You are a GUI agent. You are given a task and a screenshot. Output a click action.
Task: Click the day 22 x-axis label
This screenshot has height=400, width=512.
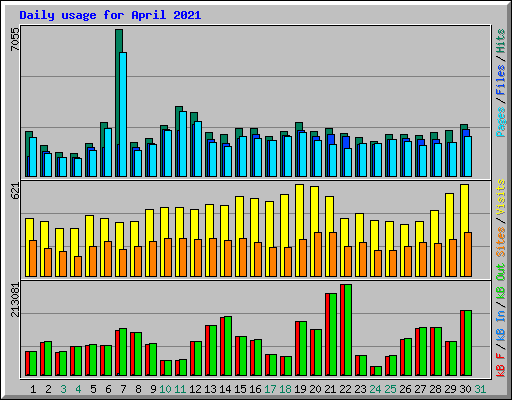pos(345,389)
